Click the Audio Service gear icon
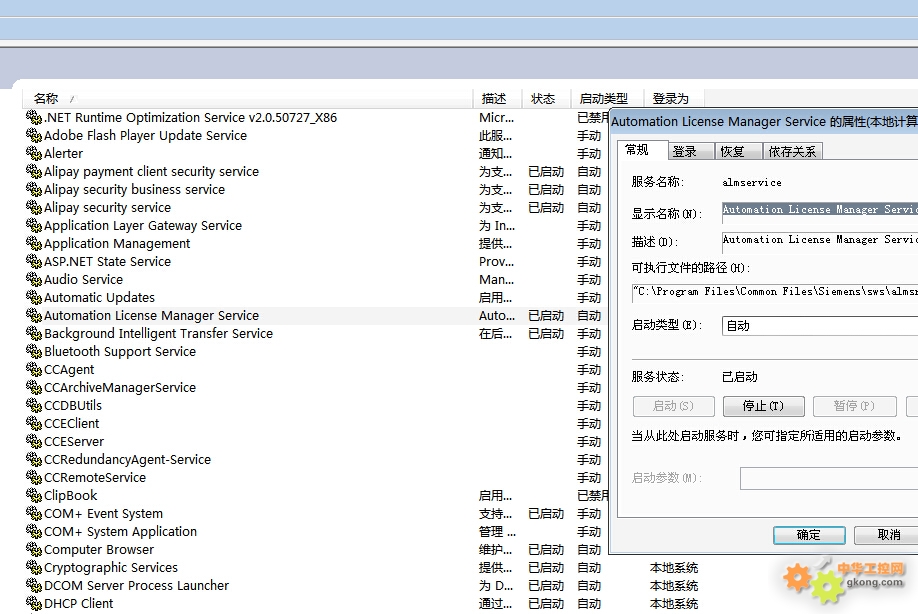Image resolution: width=918 pixels, height=614 pixels. [x=34, y=279]
